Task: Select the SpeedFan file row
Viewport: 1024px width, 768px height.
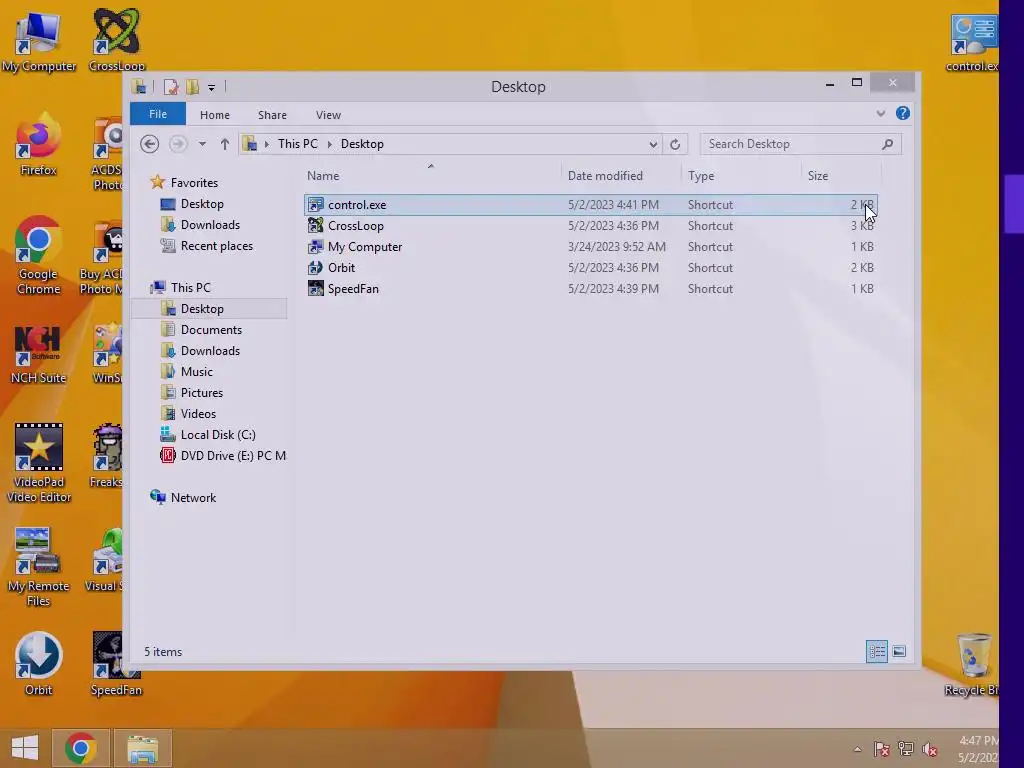Action: 590,288
